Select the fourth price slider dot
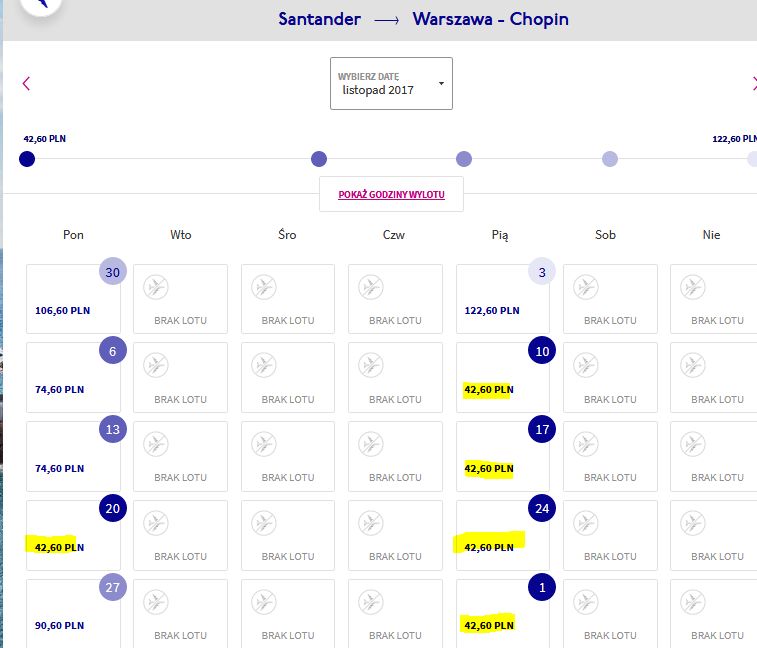This screenshot has height=648, width=757. coord(610,159)
